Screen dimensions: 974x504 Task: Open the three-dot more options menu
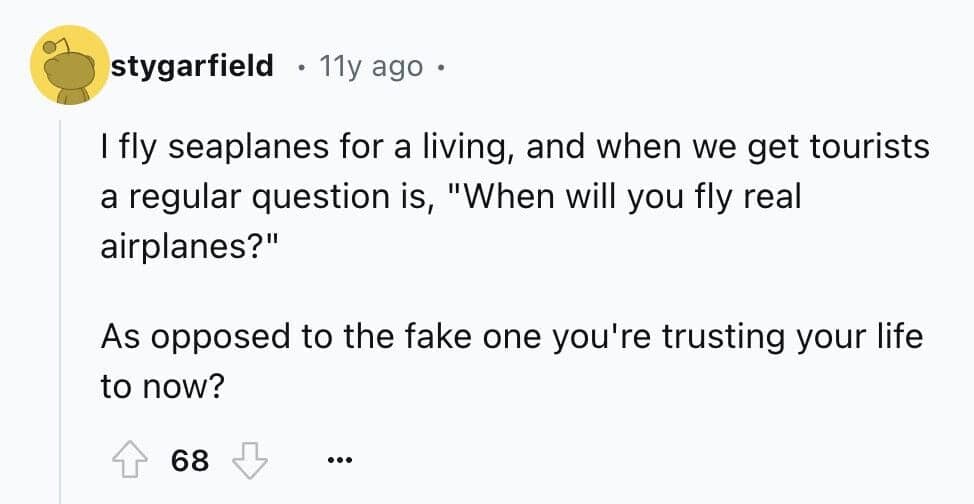(x=338, y=461)
